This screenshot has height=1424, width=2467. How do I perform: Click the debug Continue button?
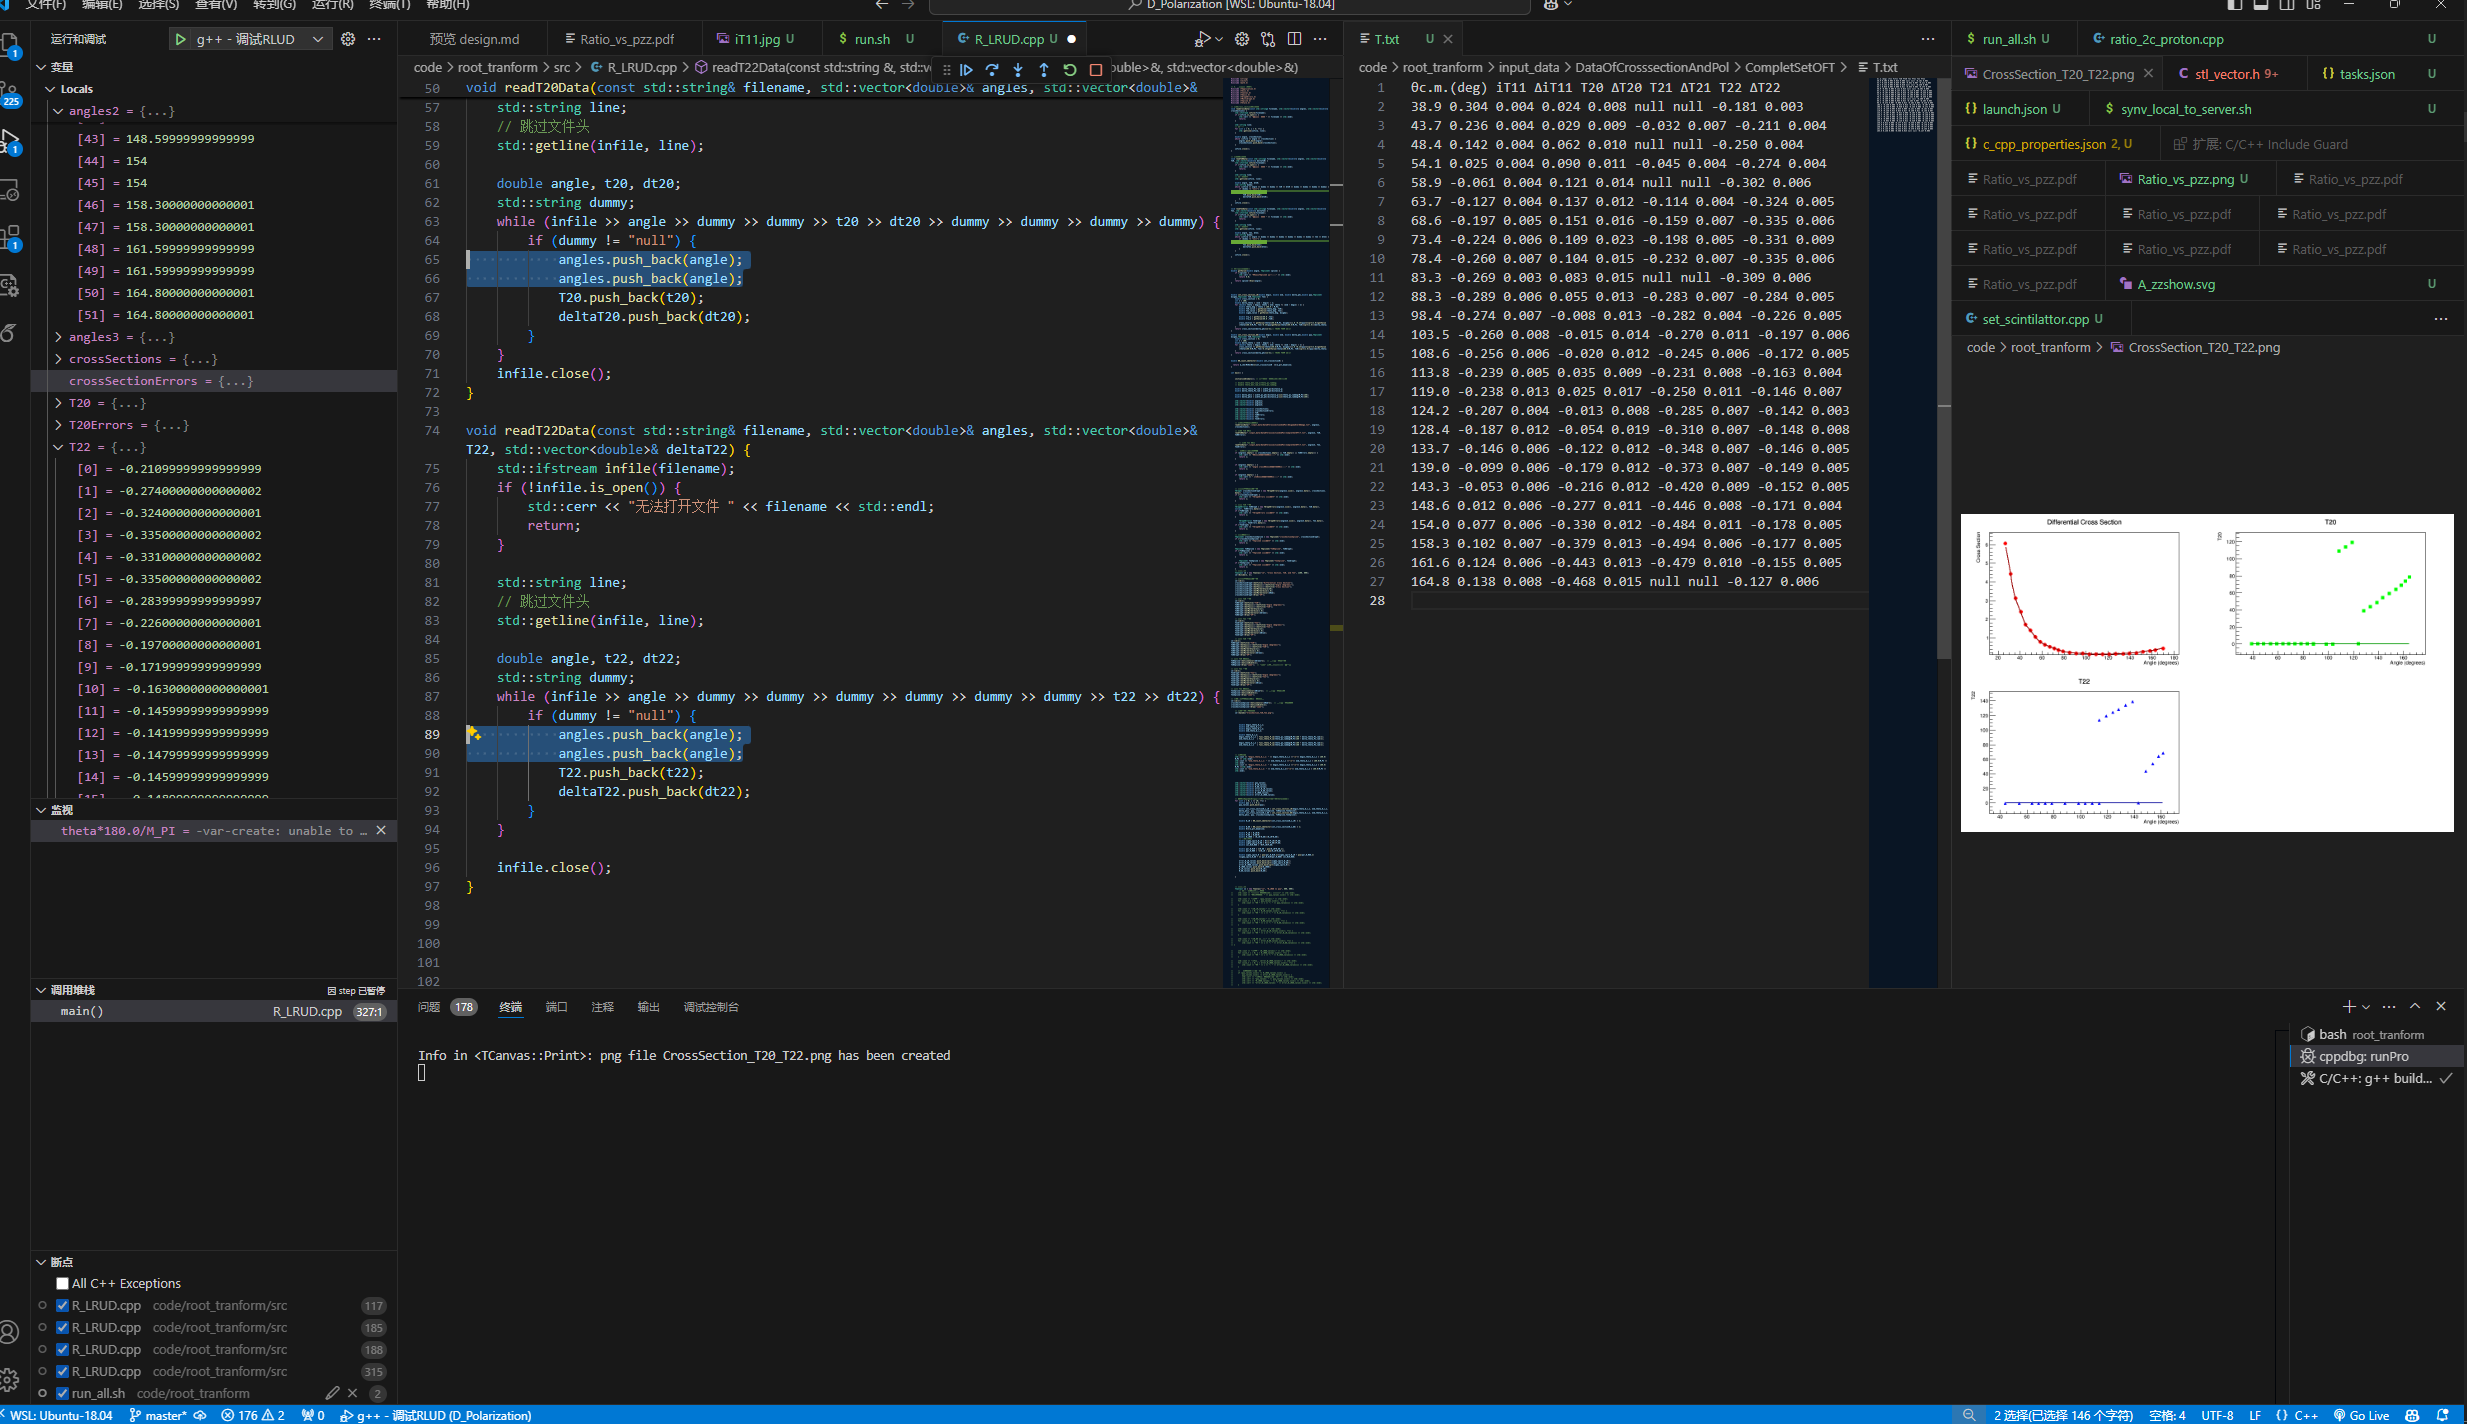966,70
